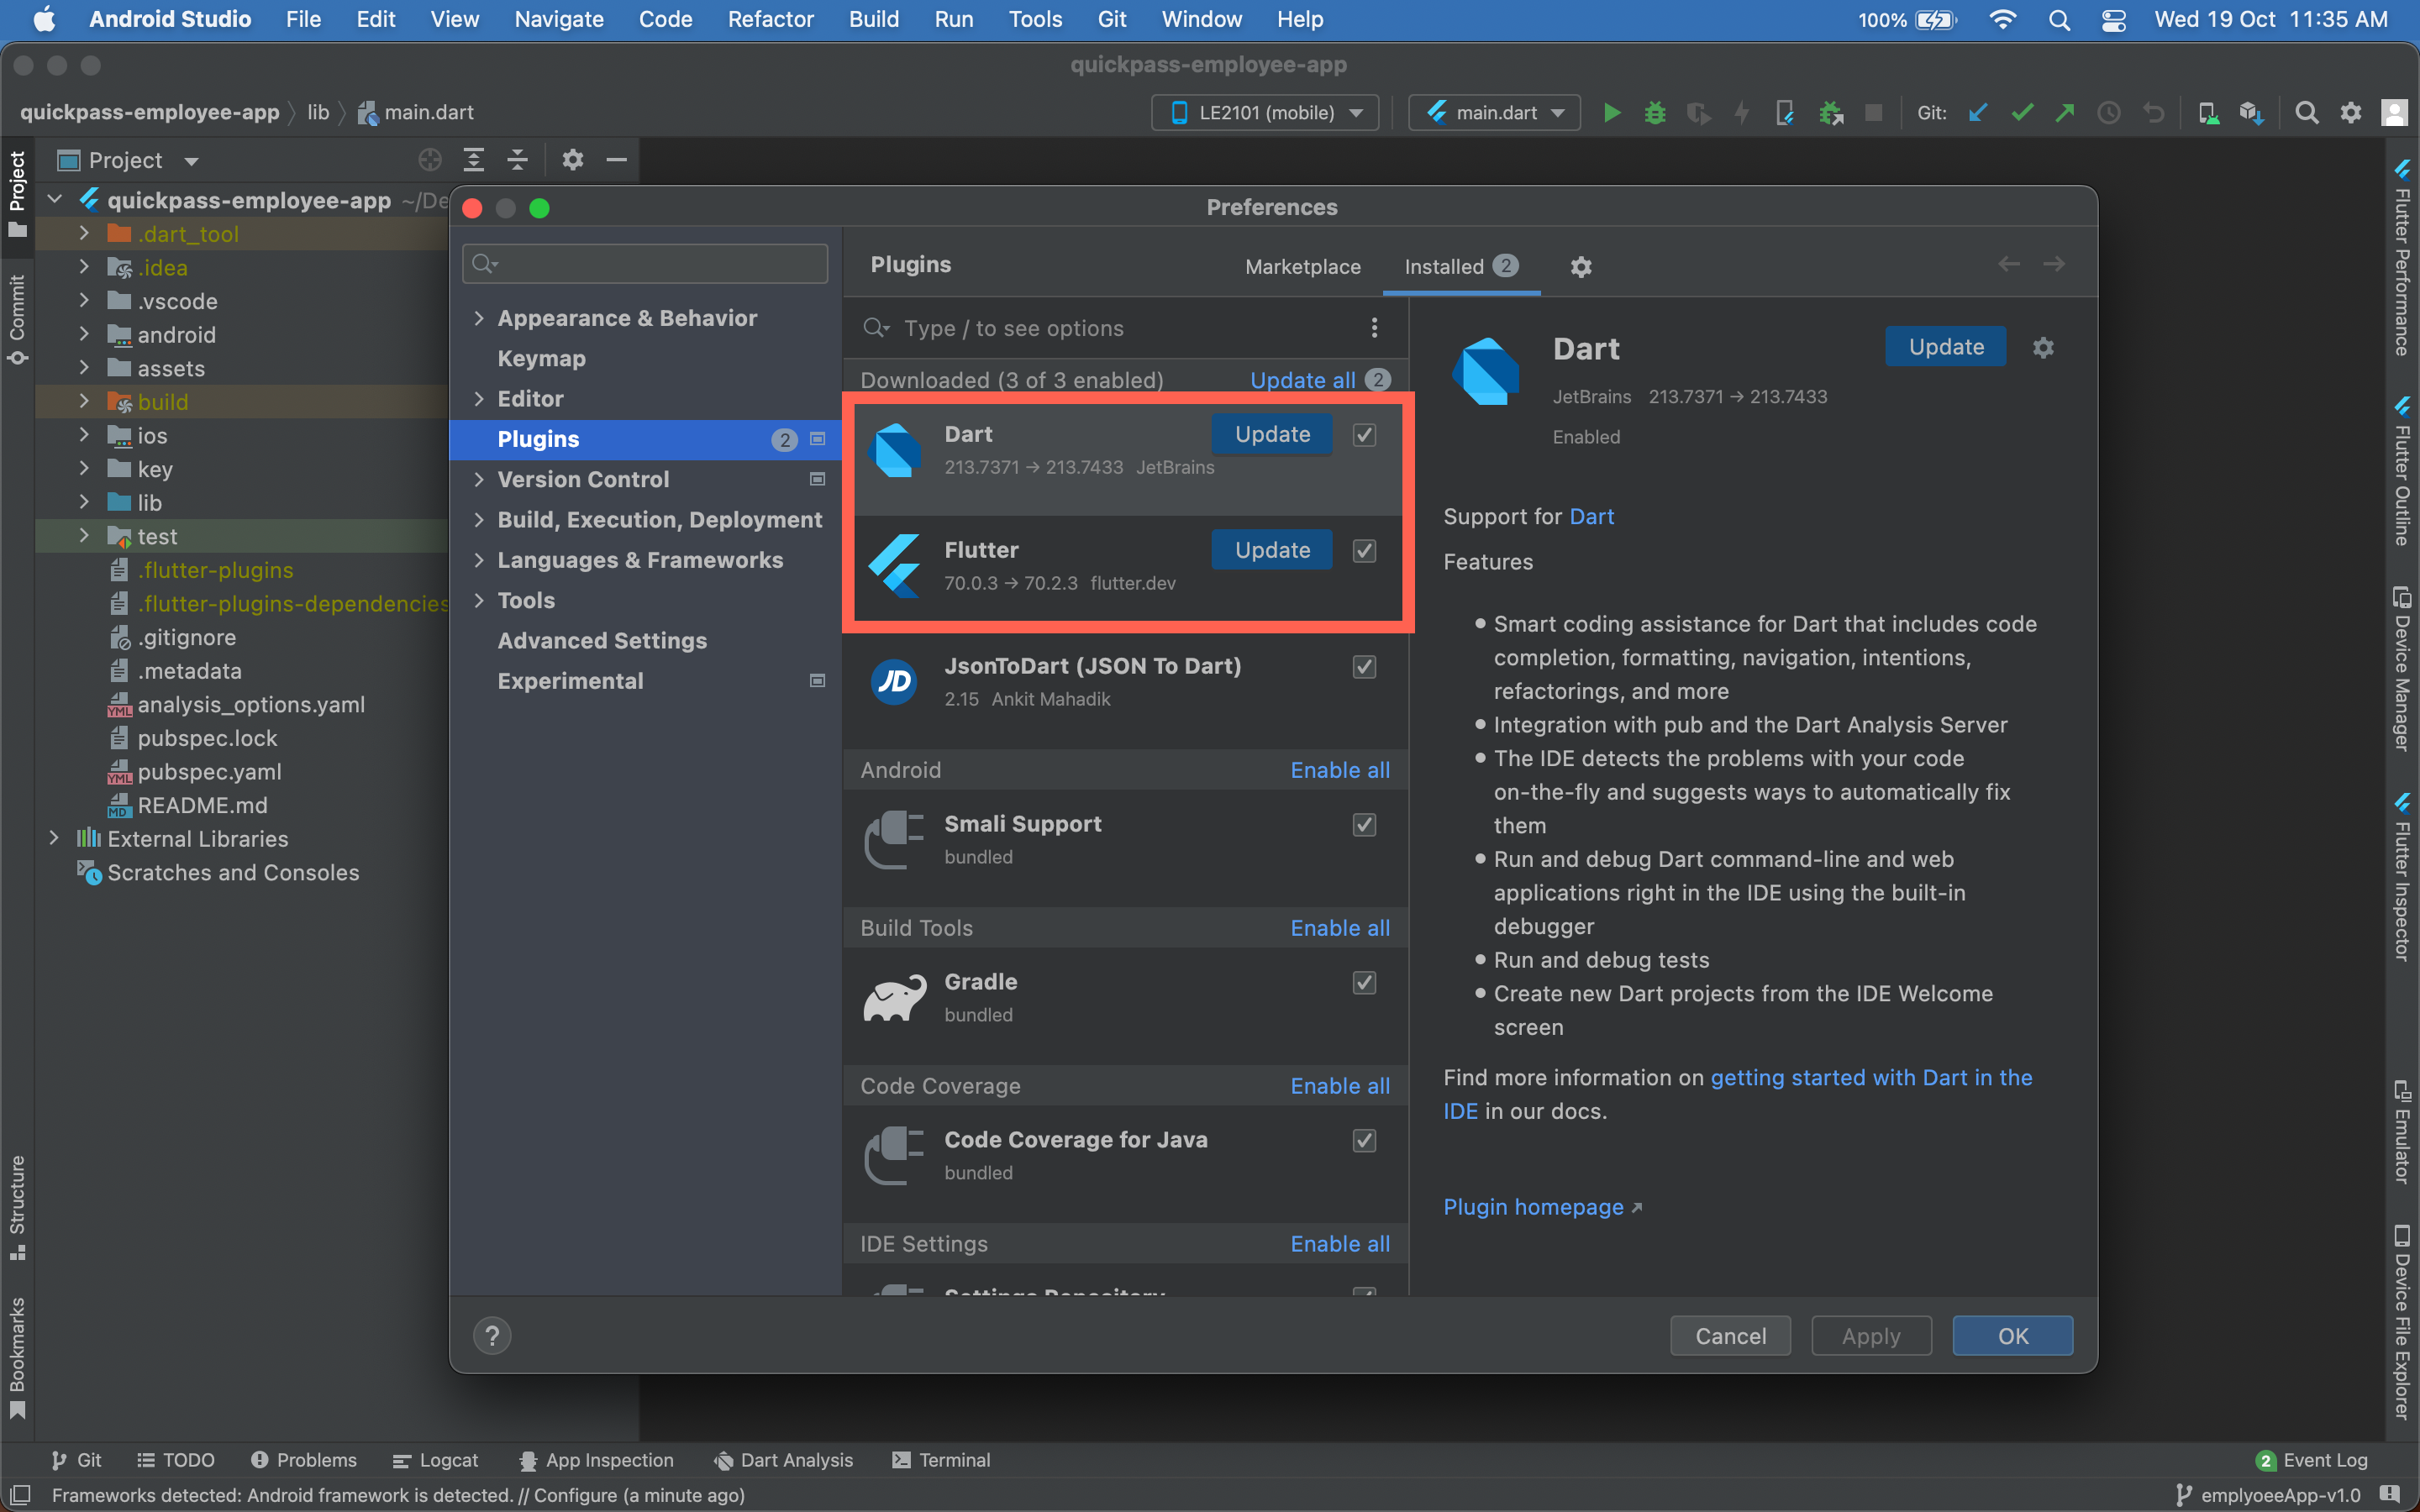Click the Preferences help question mark
The height and width of the screenshot is (1512, 2420).
492,1336
